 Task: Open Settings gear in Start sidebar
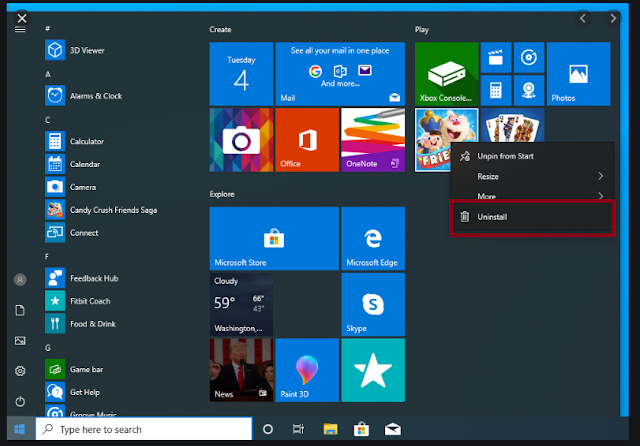pyautogui.click(x=20, y=371)
